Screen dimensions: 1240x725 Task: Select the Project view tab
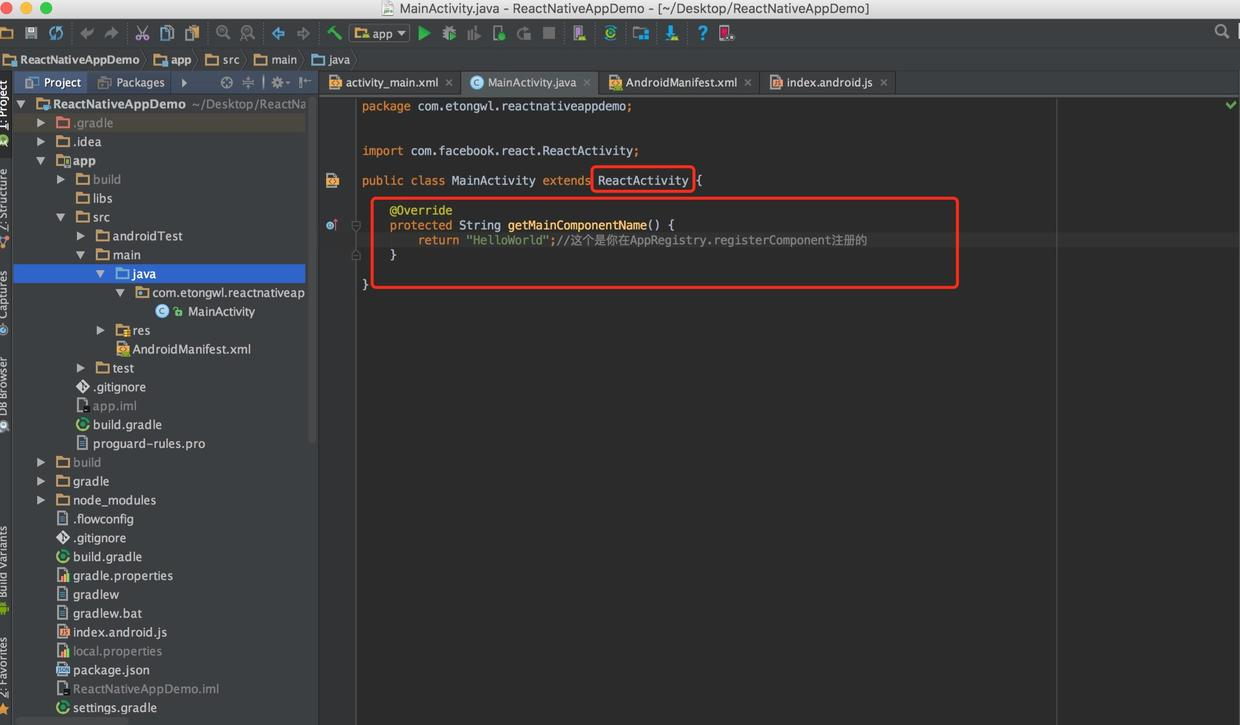[x=53, y=82]
